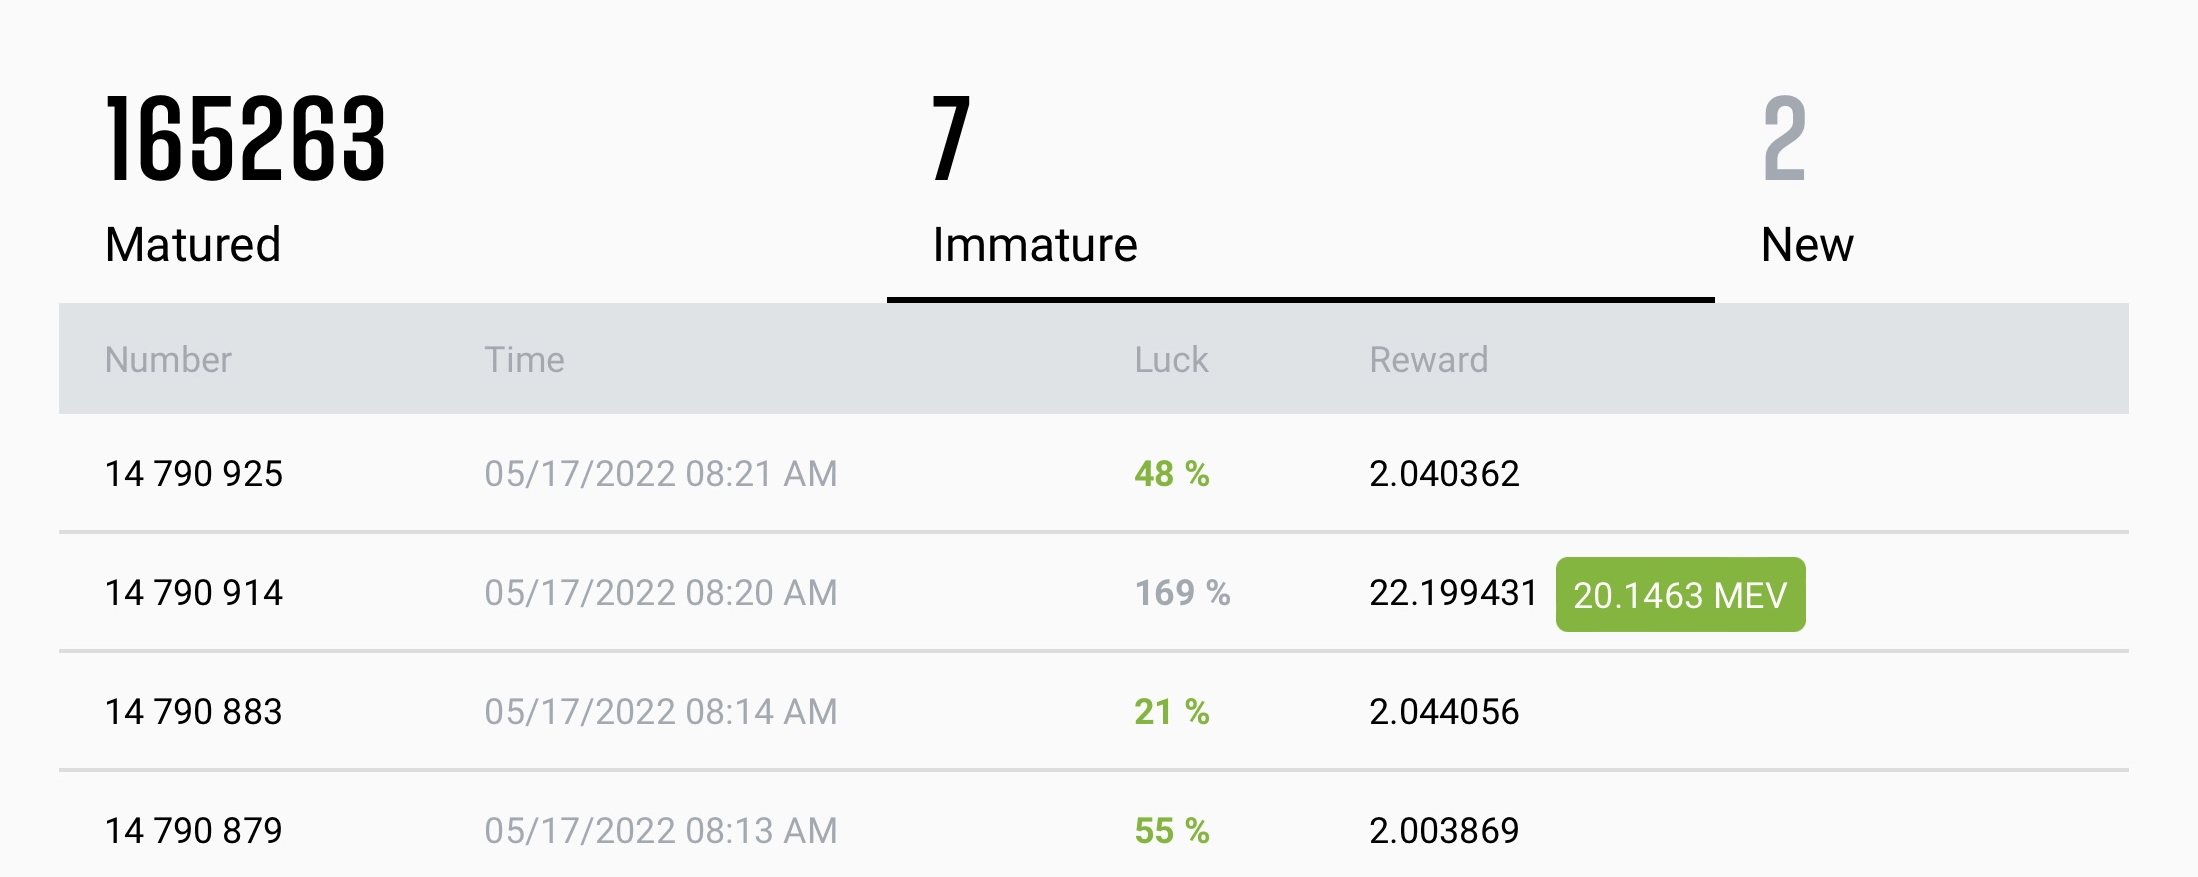Open block number 14 790 883
Image resolution: width=2198 pixels, height=877 pixels.
194,712
